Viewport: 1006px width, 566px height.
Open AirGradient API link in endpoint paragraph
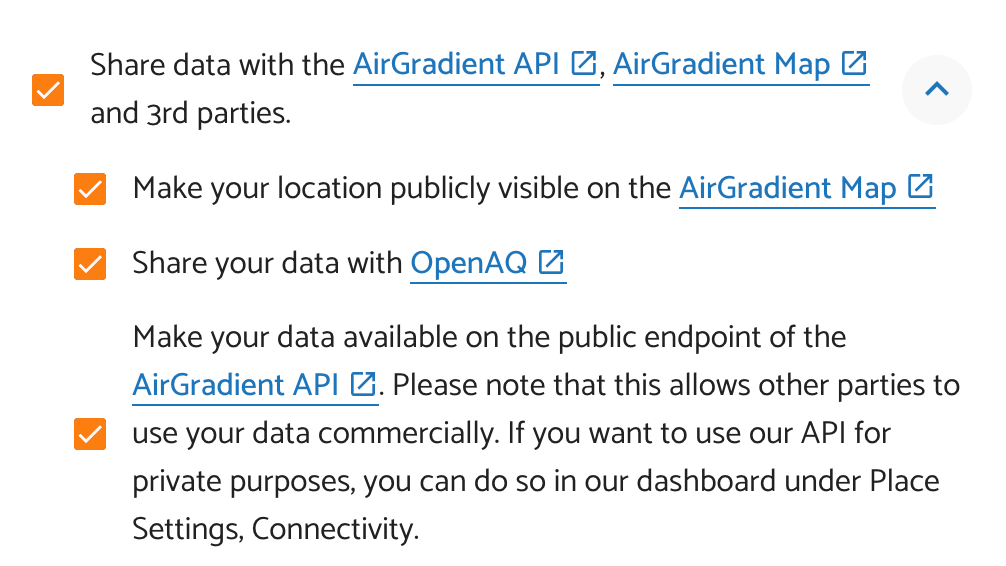[236, 385]
